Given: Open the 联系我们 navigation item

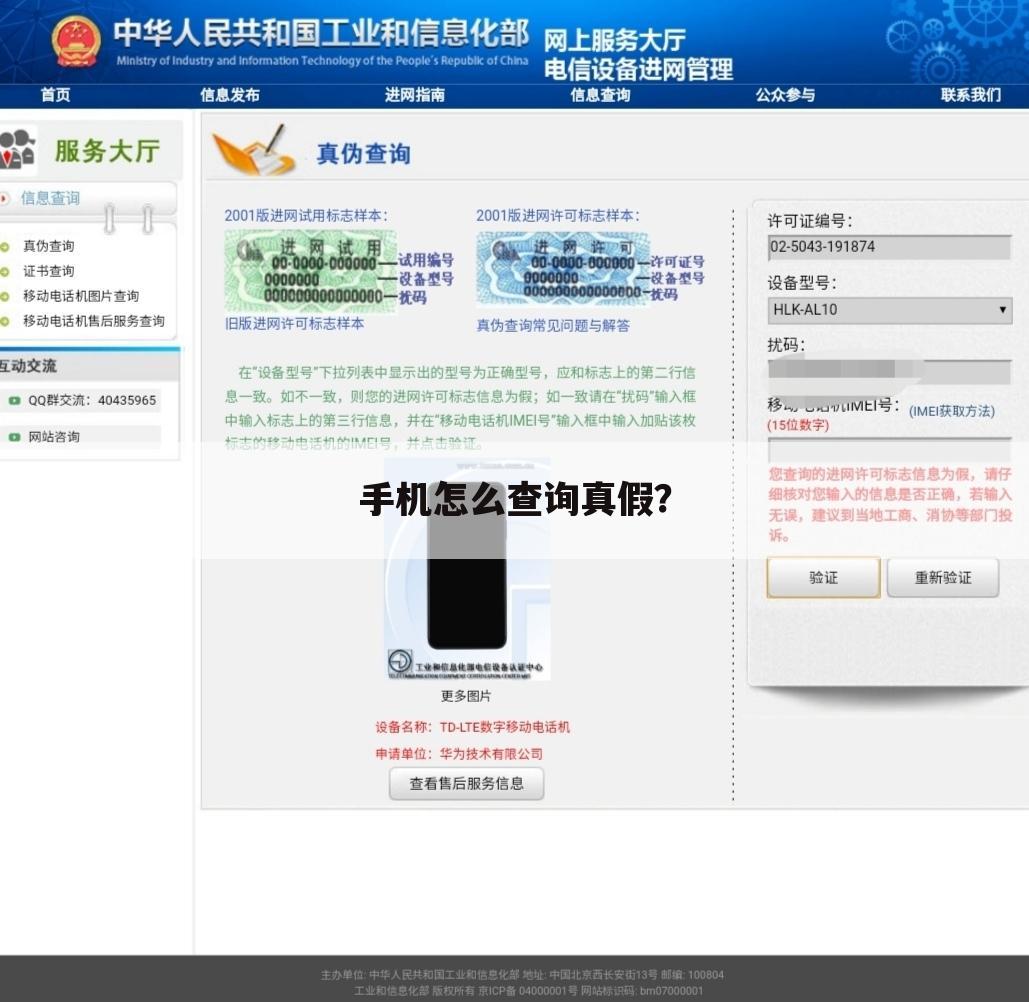Looking at the screenshot, I should pos(971,95).
